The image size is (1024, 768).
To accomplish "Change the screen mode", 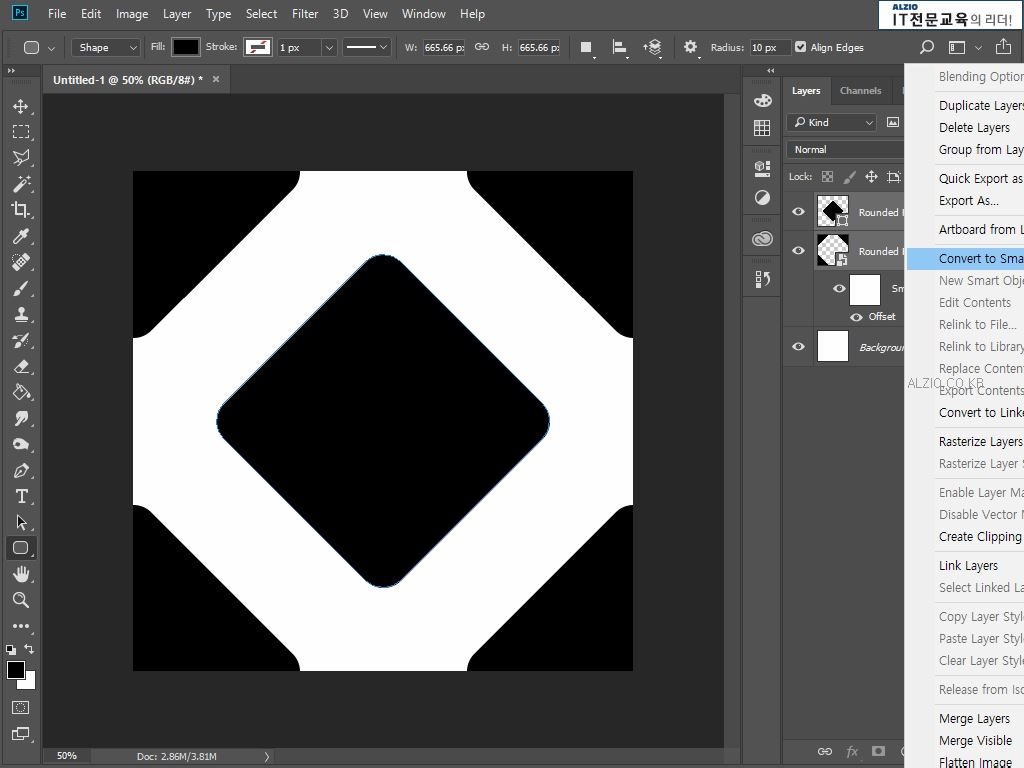I will 21,734.
